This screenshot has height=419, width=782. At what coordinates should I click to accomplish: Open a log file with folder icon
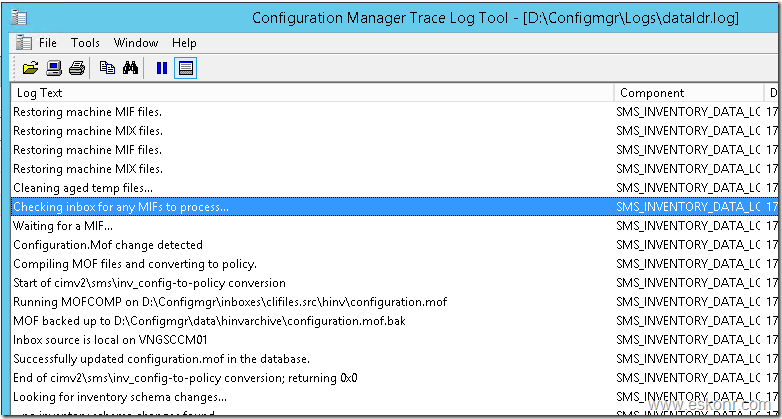(30, 68)
